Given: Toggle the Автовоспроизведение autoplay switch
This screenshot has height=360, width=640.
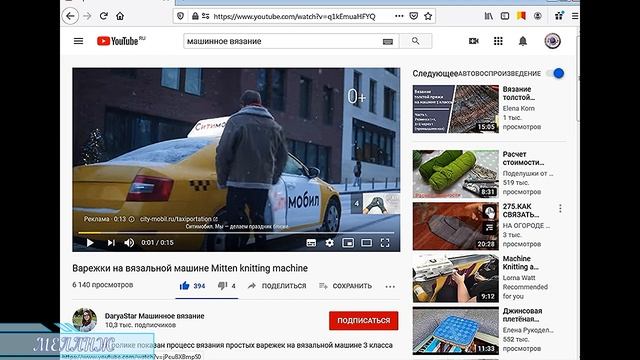Looking at the screenshot, I should click(556, 73).
